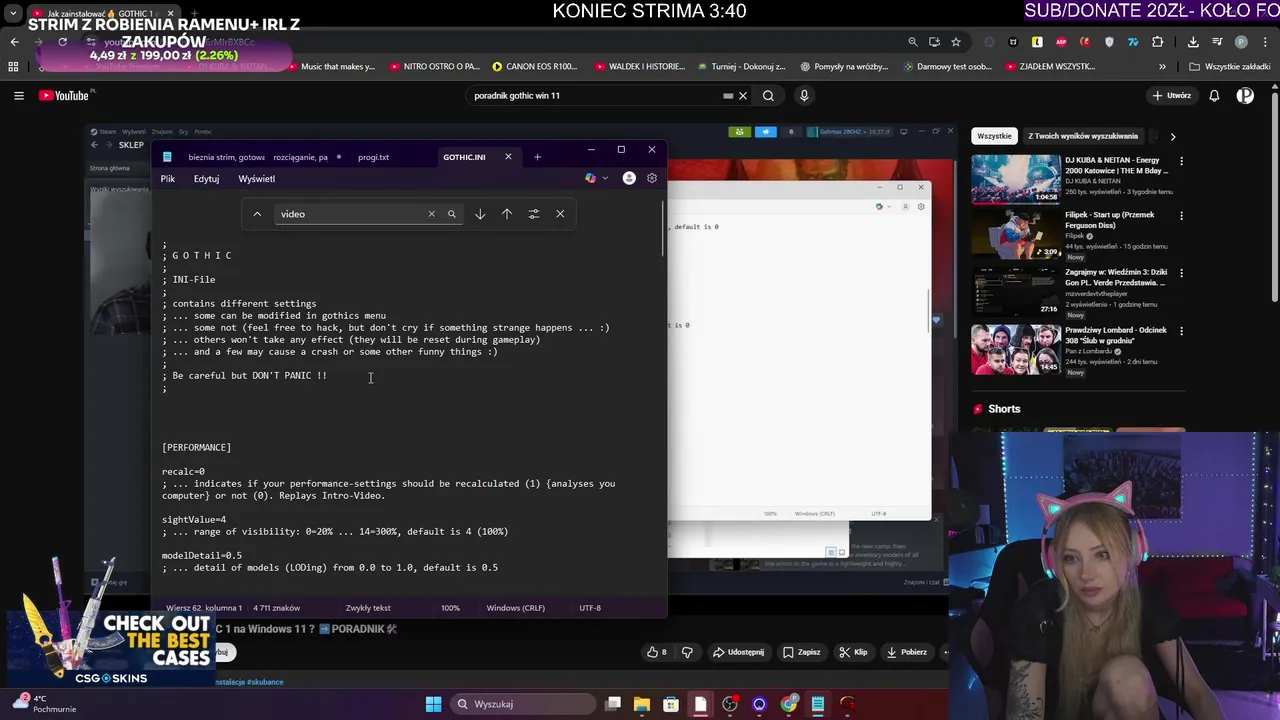1280x720 pixels.
Task: Open find options sliders icon
Action: (533, 214)
